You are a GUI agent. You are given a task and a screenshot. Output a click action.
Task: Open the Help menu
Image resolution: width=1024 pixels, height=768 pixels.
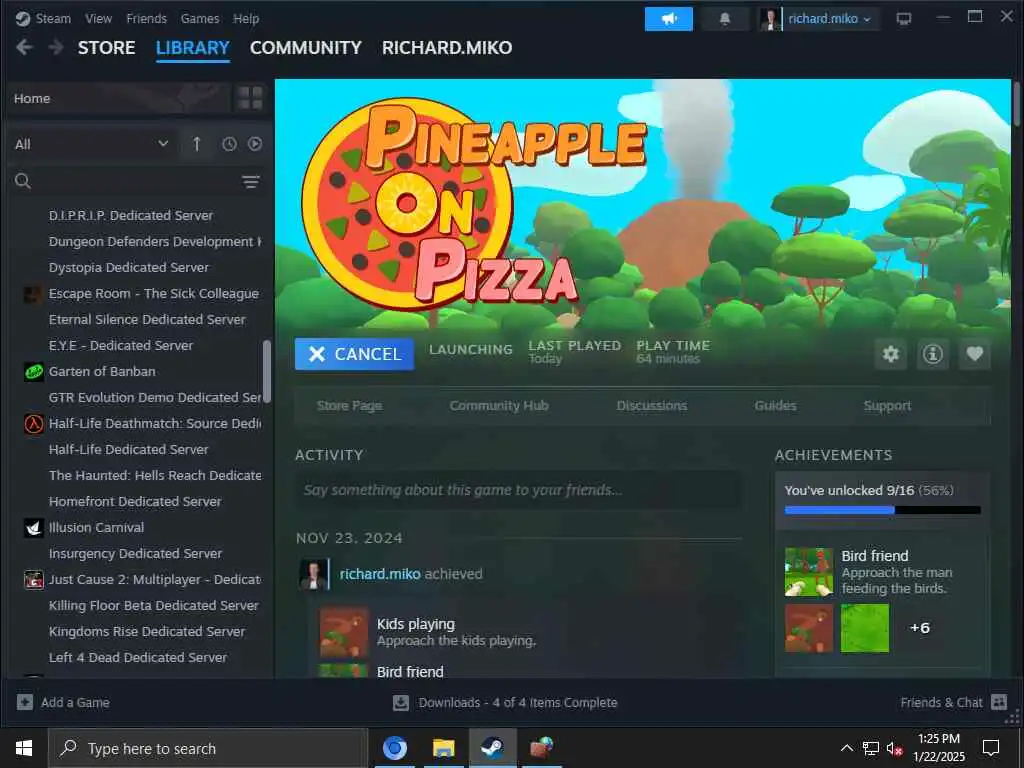[x=246, y=18]
